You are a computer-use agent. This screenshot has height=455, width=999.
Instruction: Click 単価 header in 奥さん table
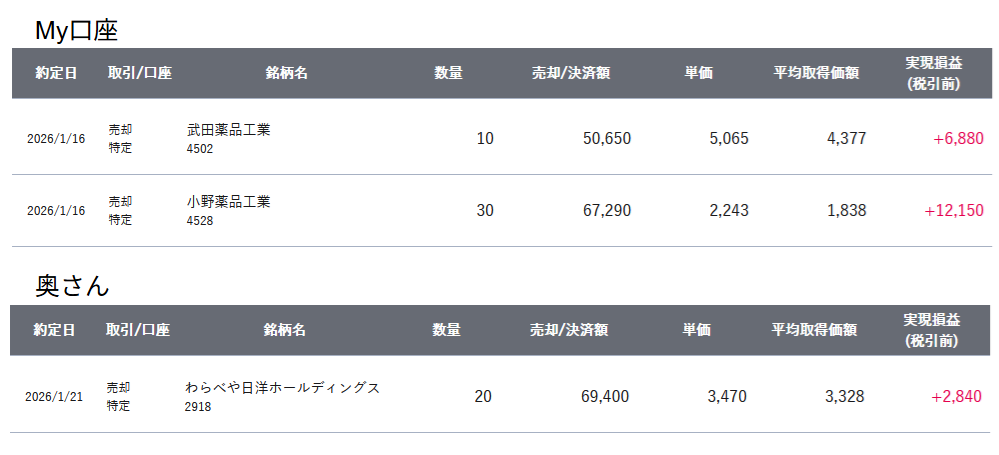pyautogui.click(x=696, y=330)
